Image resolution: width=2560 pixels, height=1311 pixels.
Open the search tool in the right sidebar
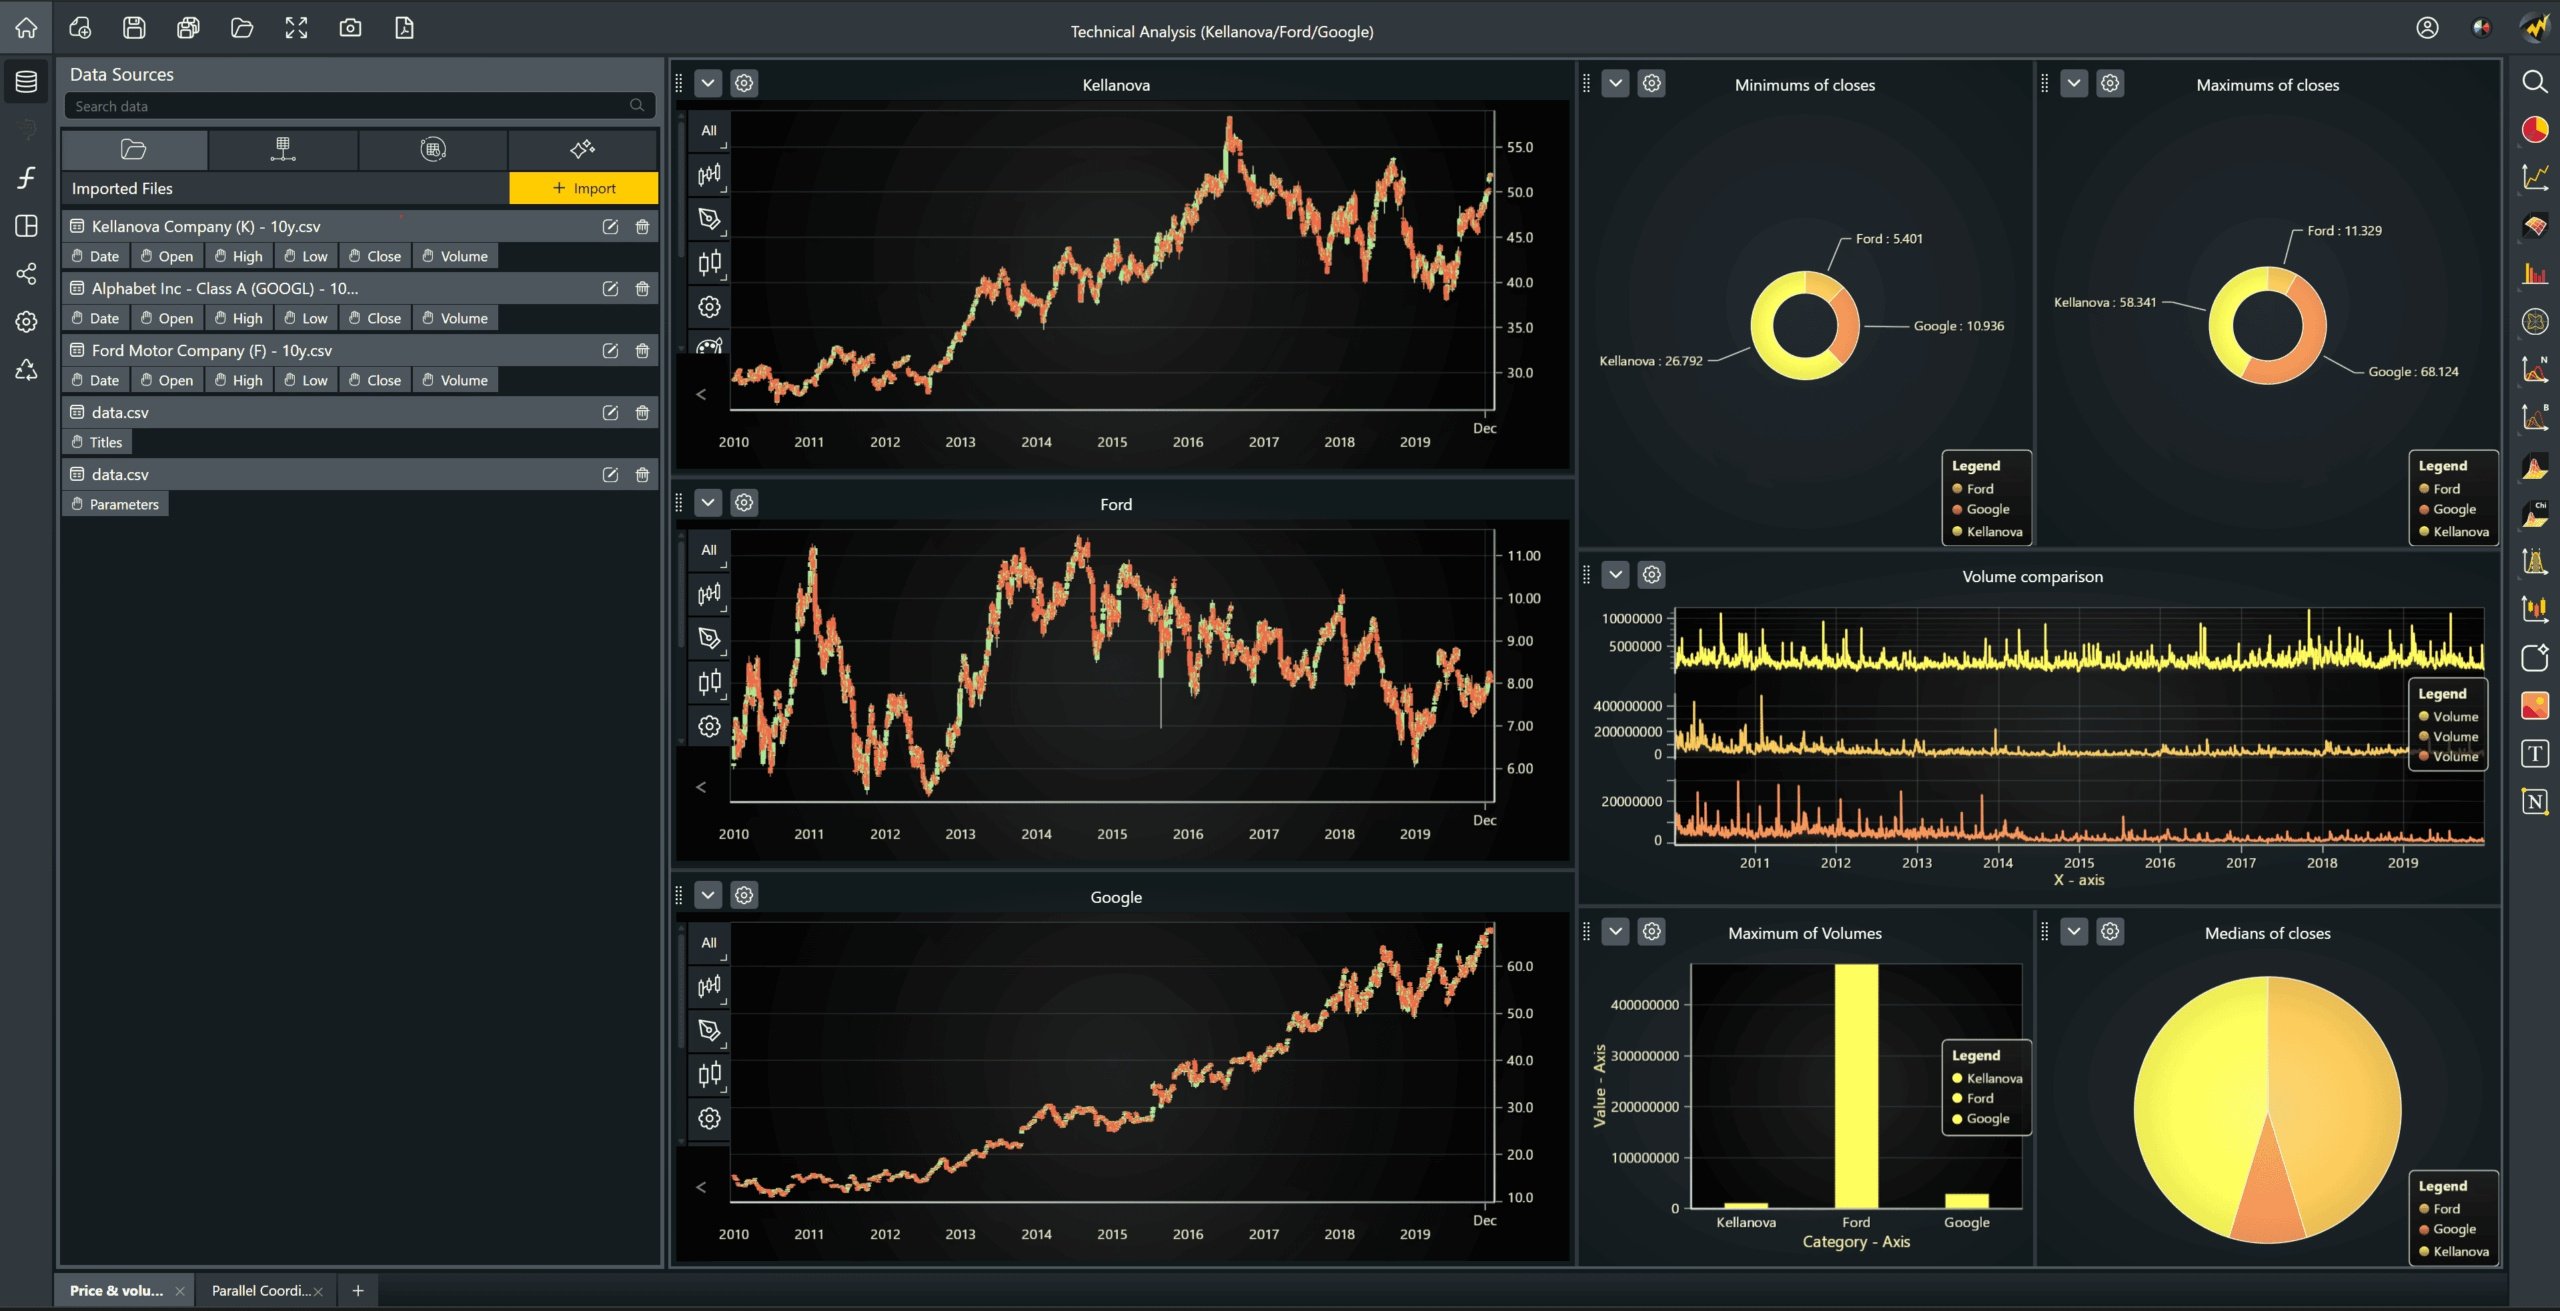click(2537, 81)
